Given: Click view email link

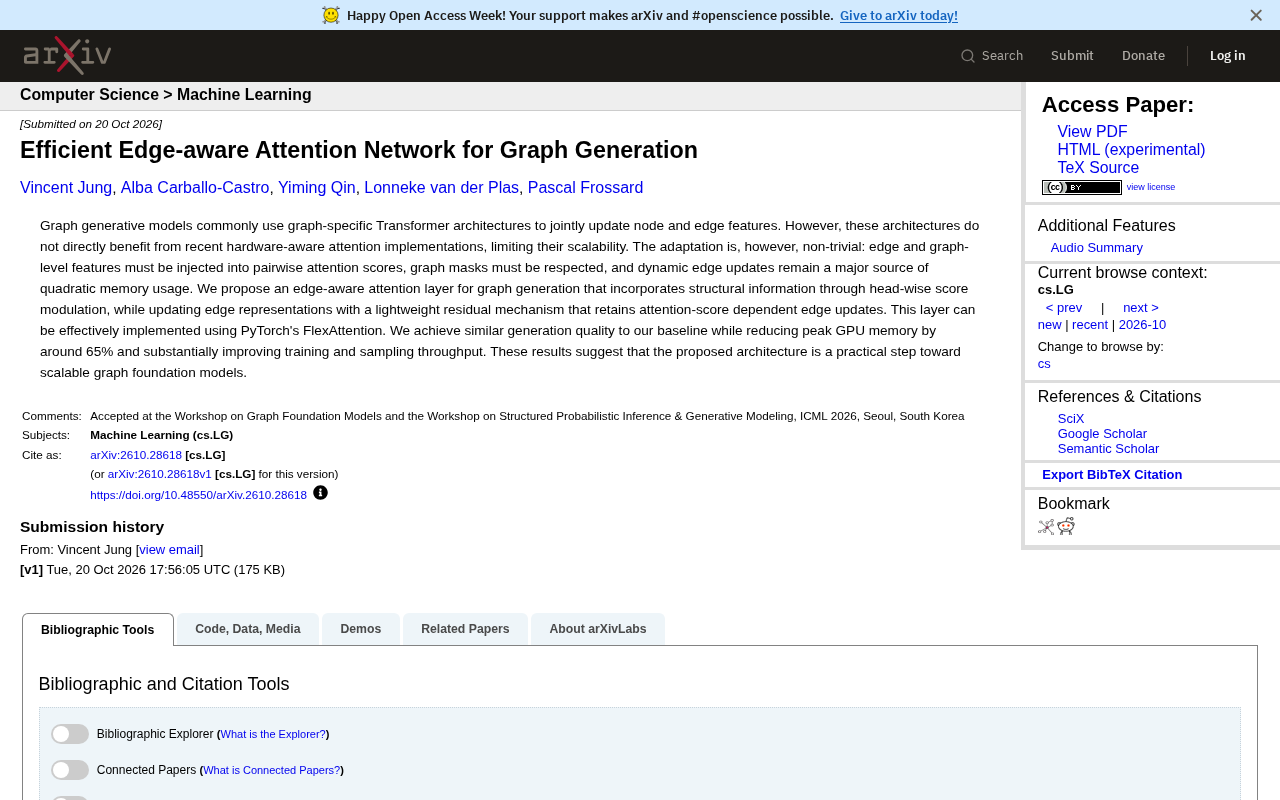Looking at the screenshot, I should (170, 550).
